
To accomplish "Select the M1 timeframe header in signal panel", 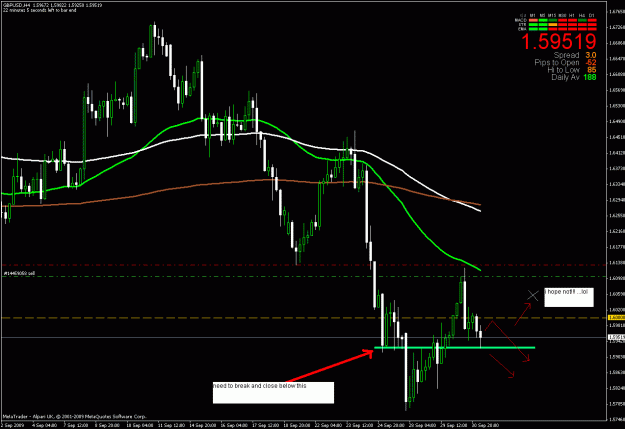I will [x=533, y=16].
